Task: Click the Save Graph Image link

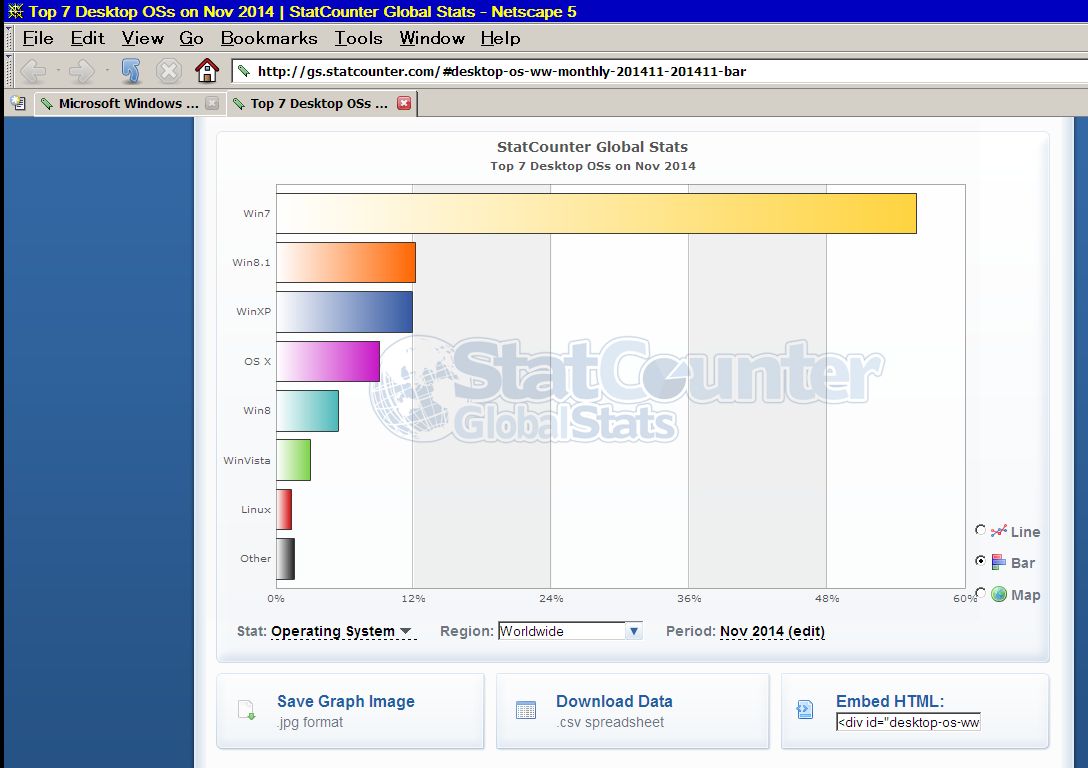Action: pos(346,701)
